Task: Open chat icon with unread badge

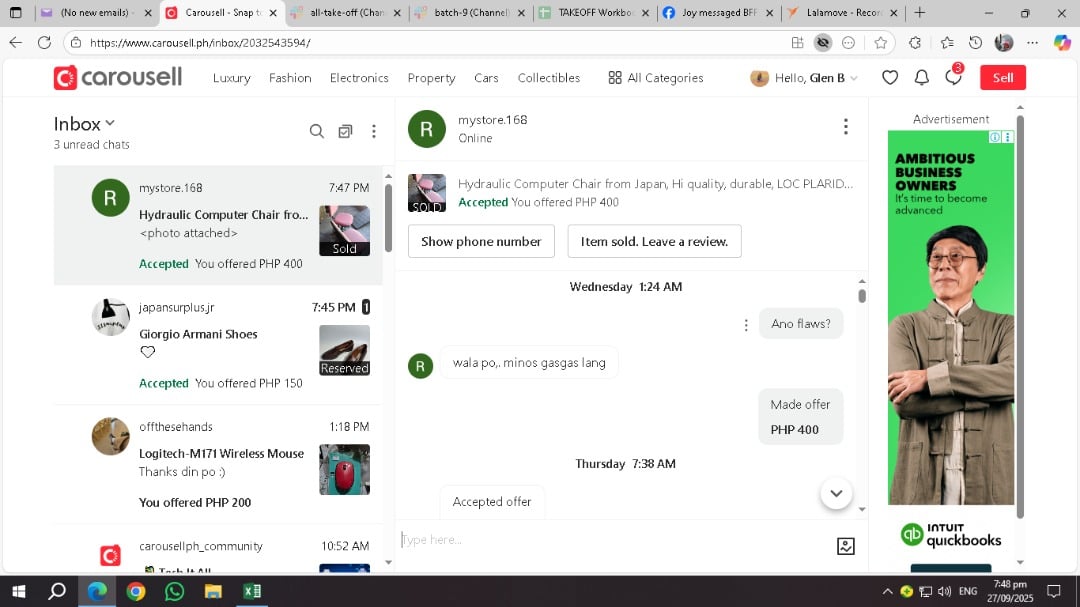Action: tap(953, 78)
